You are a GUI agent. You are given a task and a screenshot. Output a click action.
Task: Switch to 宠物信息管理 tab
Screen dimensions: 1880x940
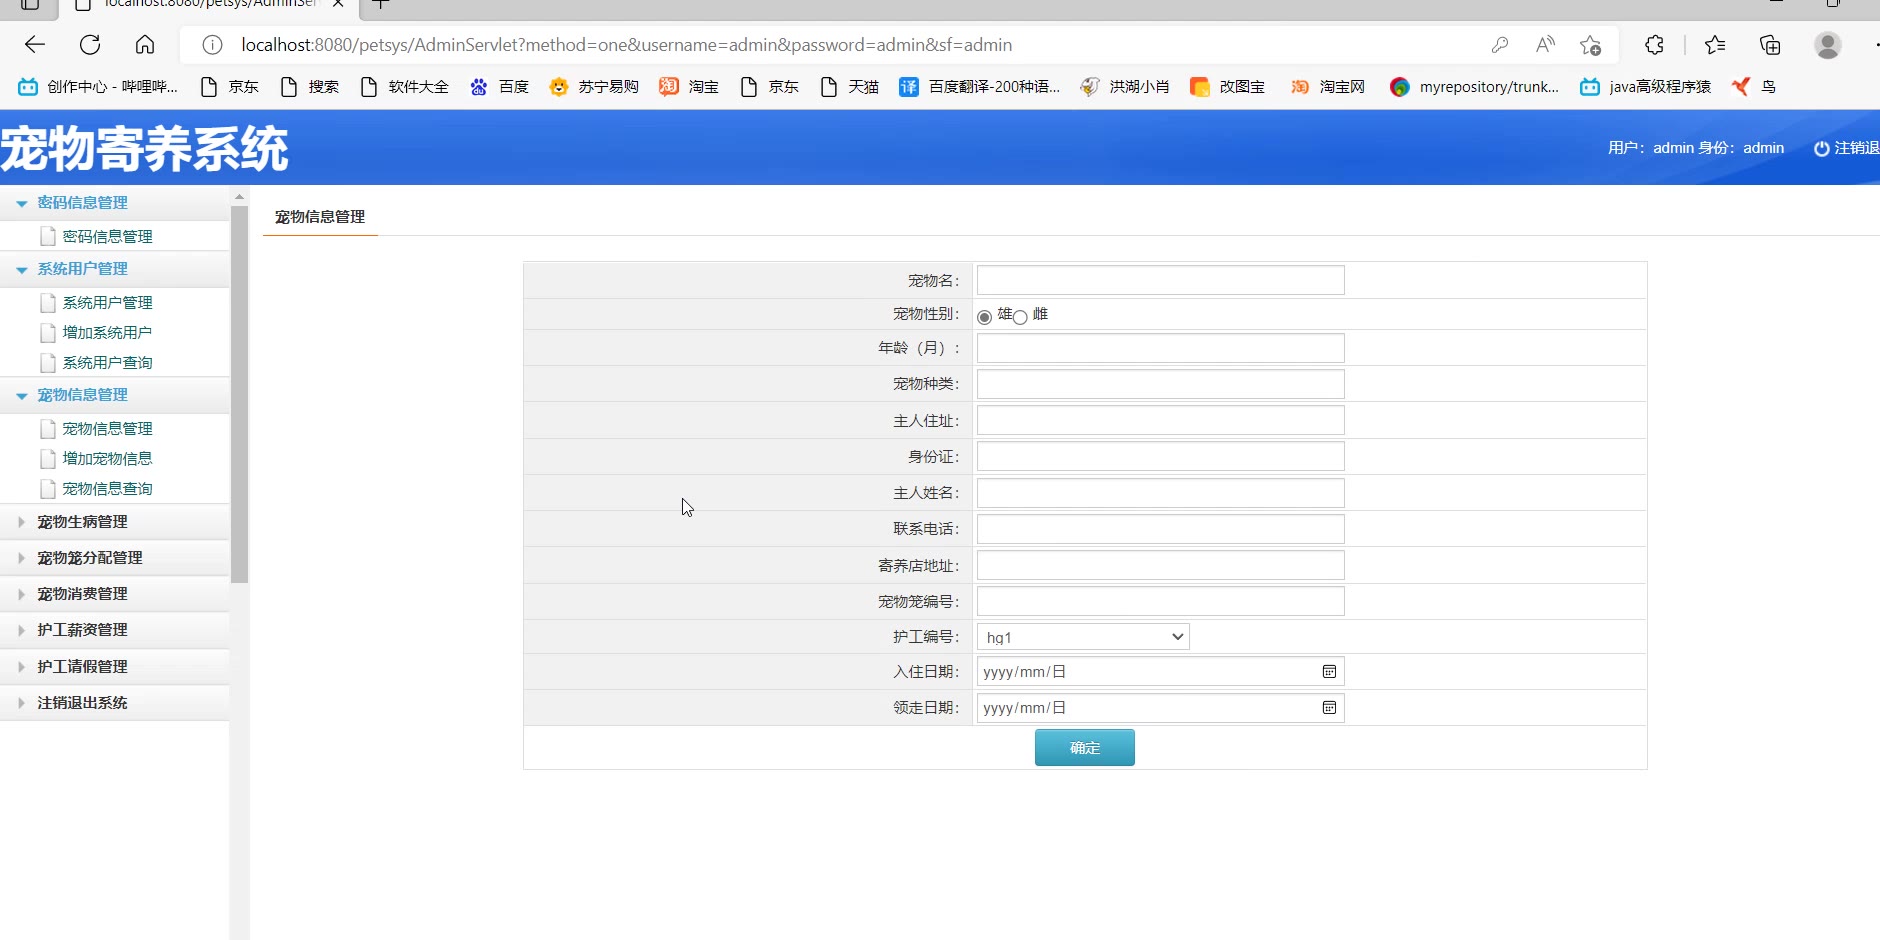click(x=320, y=217)
